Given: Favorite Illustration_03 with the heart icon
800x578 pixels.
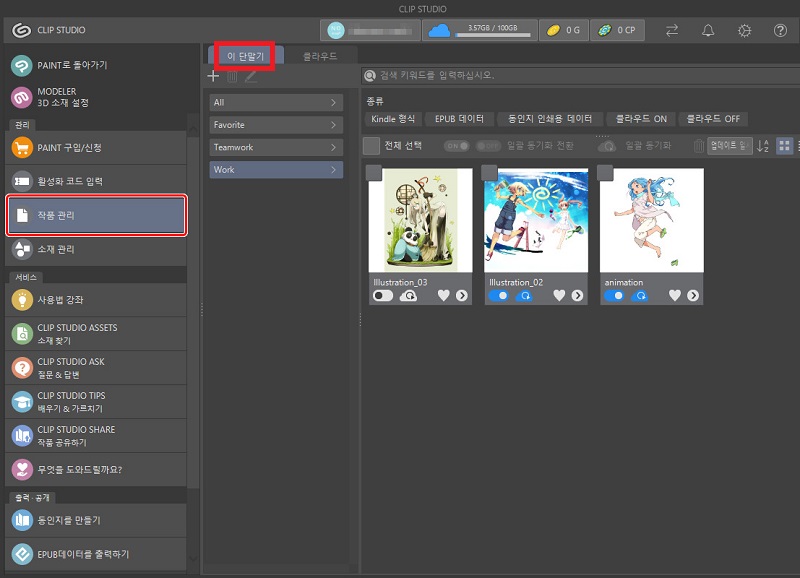Looking at the screenshot, I should click(443, 295).
